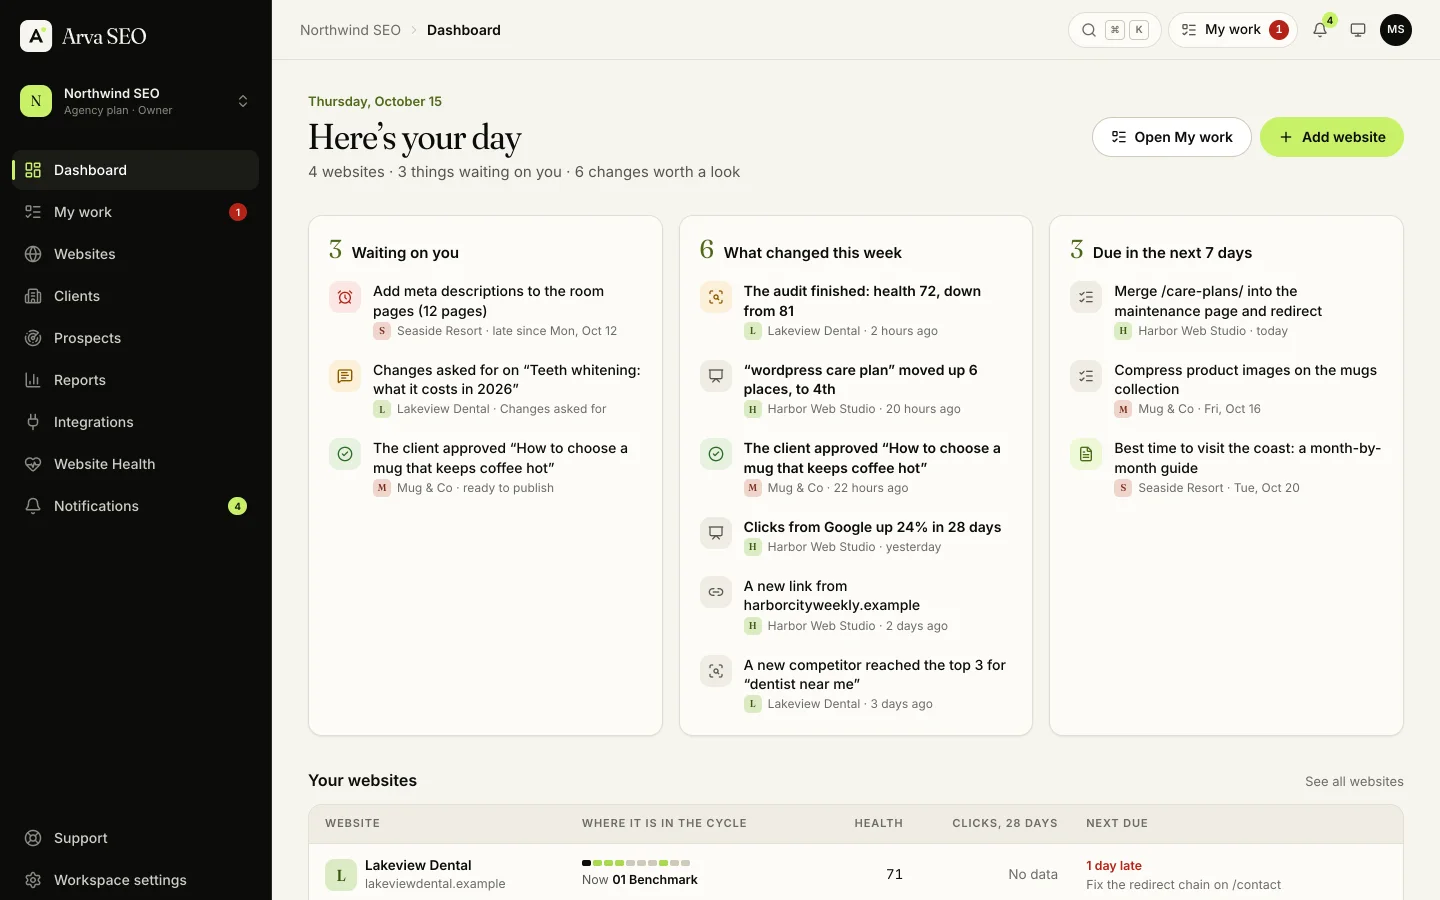Open Integrations in the sidebar
This screenshot has height=900, width=1440.
136,422
